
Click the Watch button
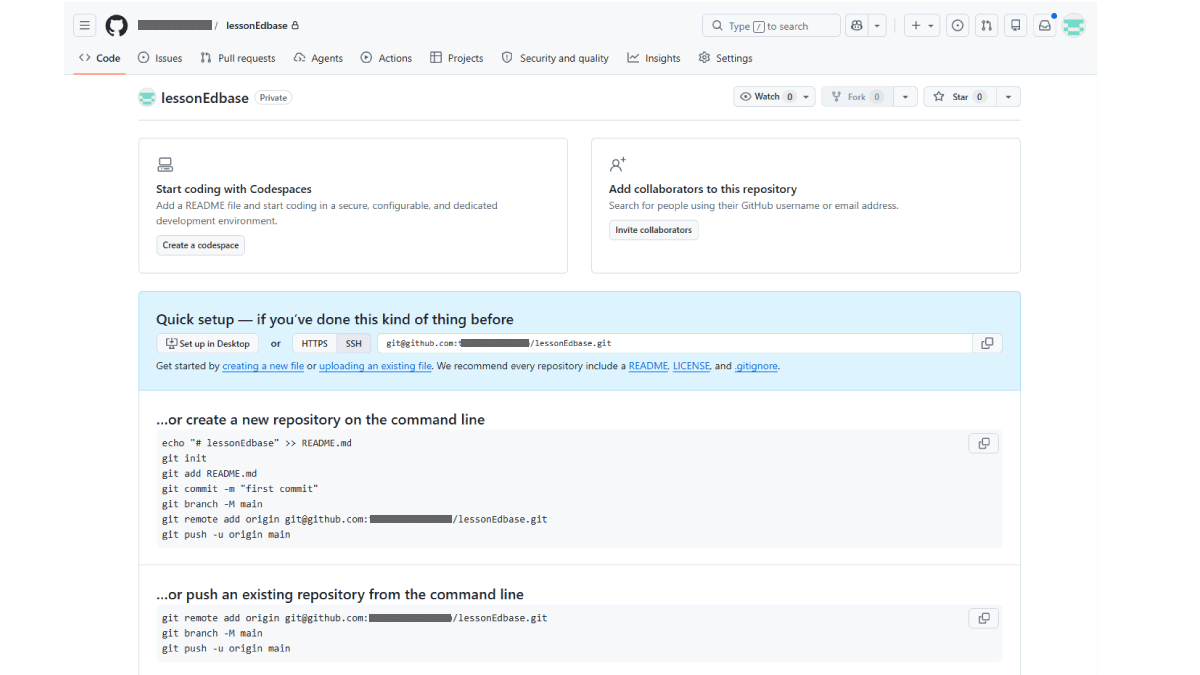point(766,97)
